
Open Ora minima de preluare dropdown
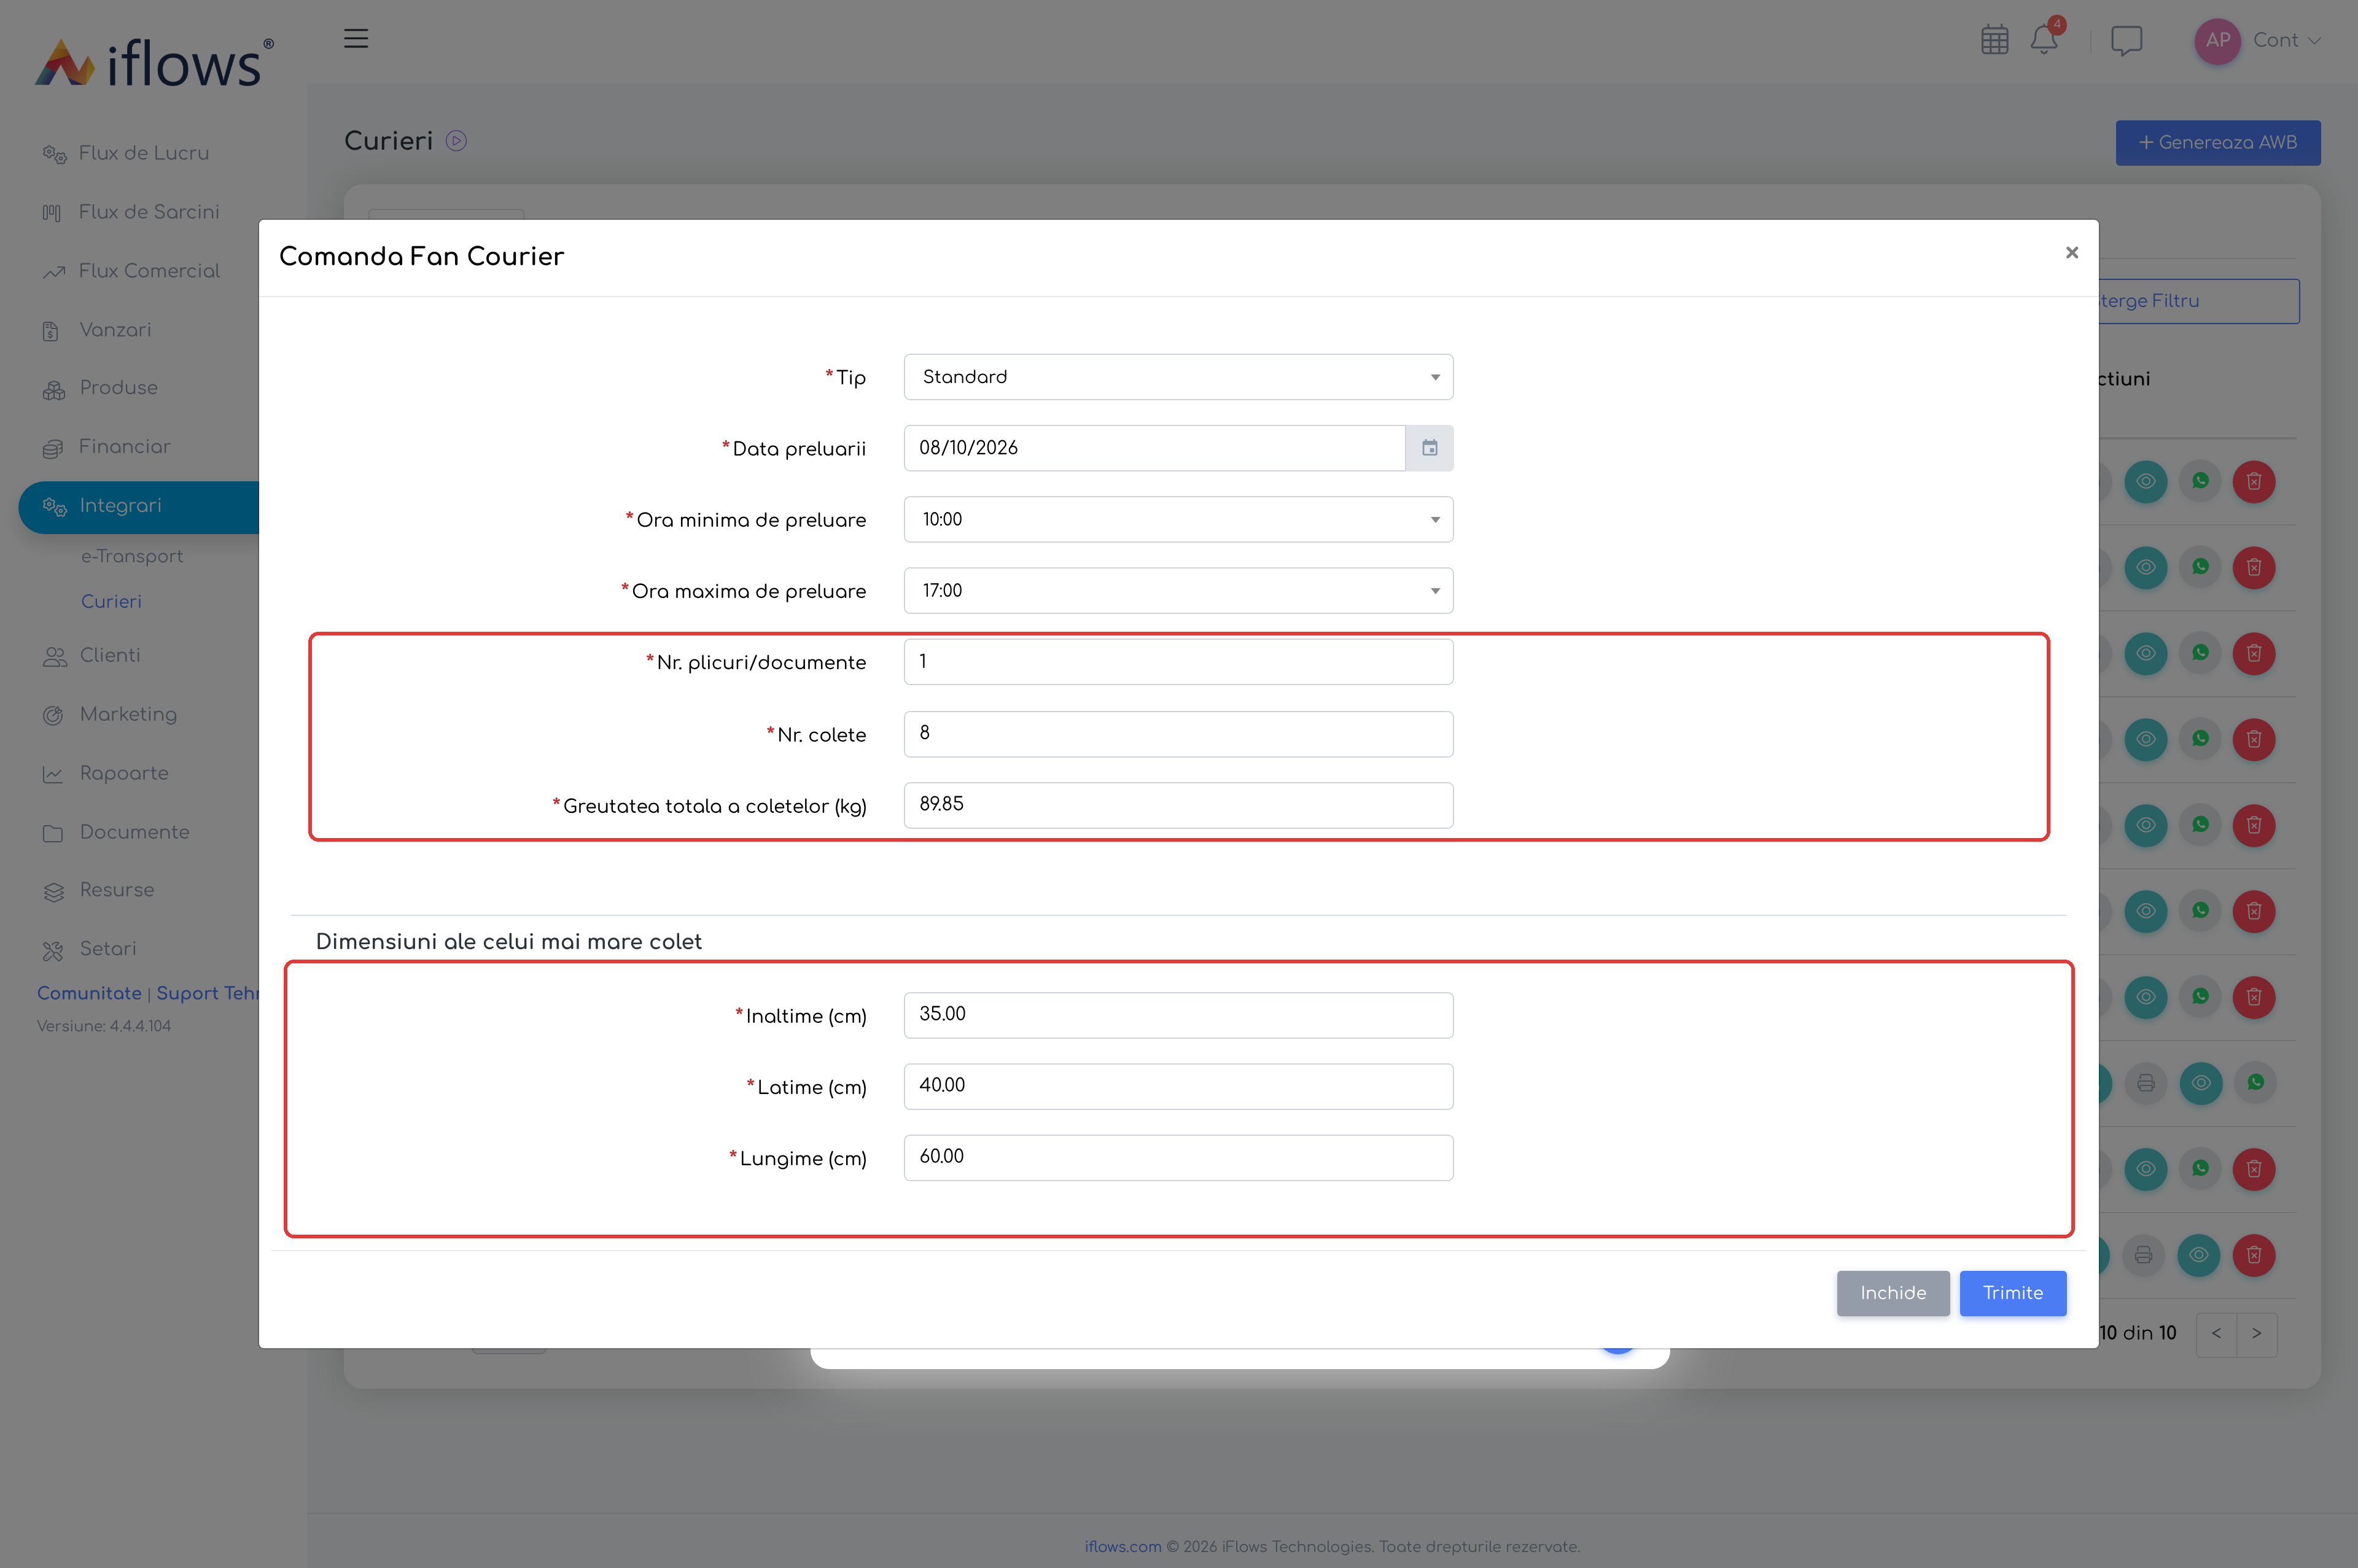(x=1178, y=520)
